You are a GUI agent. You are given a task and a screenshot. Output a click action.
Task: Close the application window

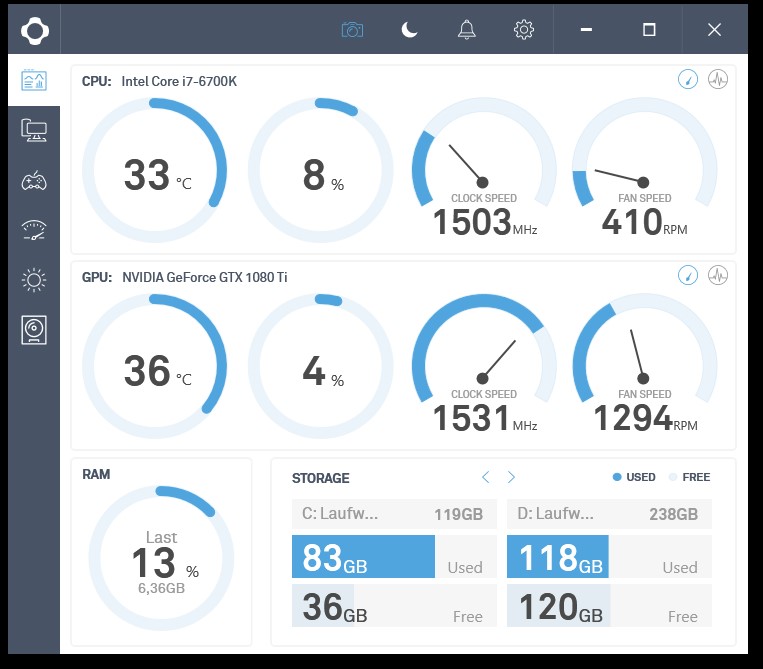(714, 30)
